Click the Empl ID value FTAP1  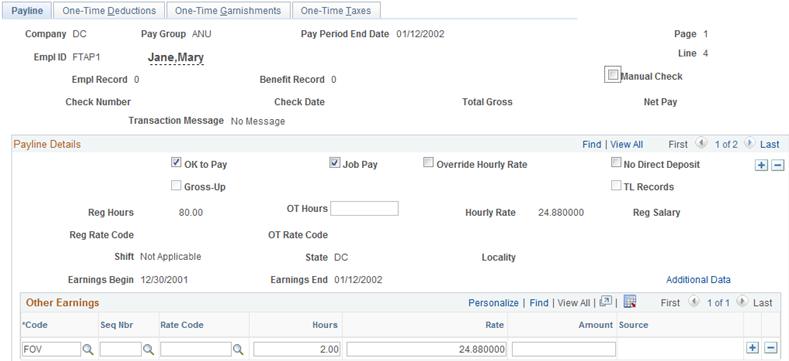(x=87, y=57)
